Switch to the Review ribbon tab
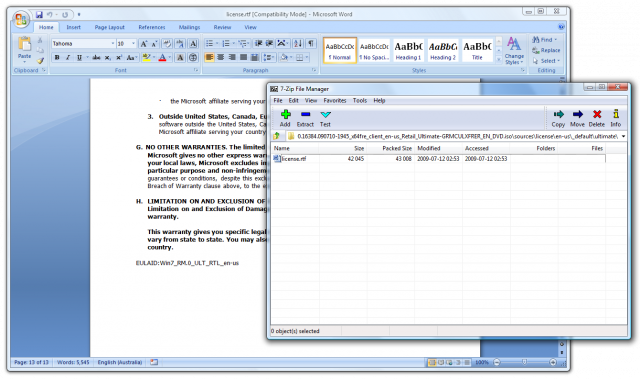Image resolution: width=640 pixels, height=380 pixels. 222,27
